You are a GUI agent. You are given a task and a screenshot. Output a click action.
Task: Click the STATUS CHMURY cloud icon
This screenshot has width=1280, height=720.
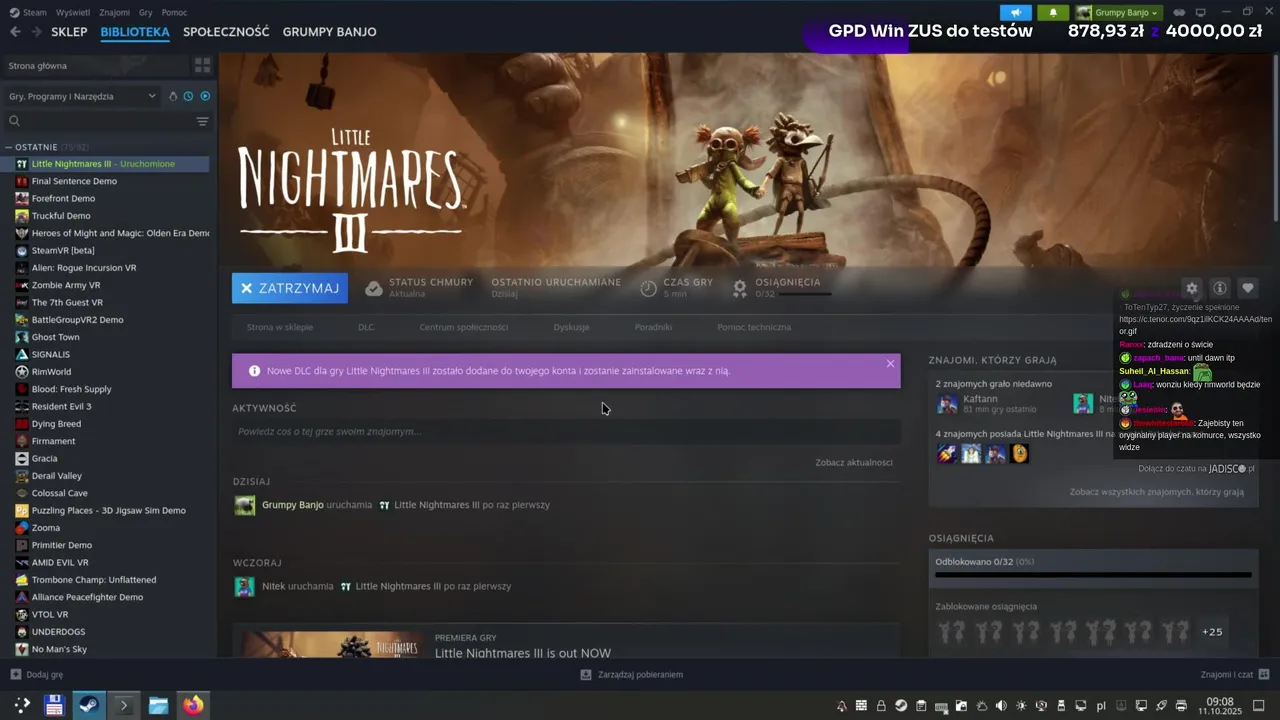coord(374,288)
